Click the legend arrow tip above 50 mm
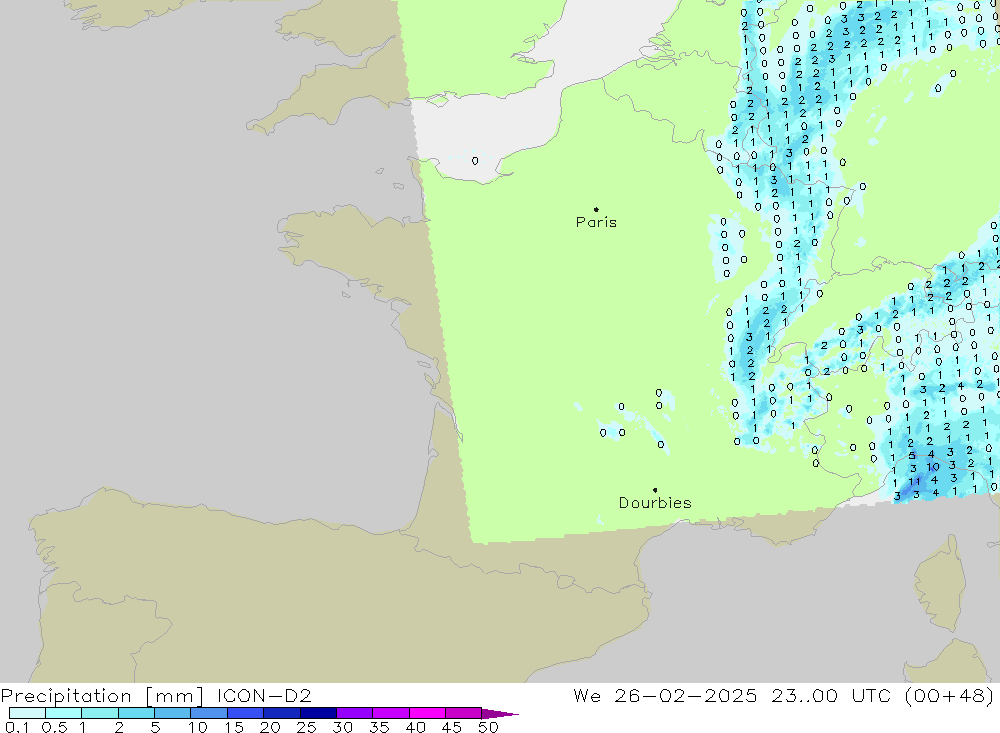The width and height of the screenshot is (1000, 733). click(x=501, y=713)
